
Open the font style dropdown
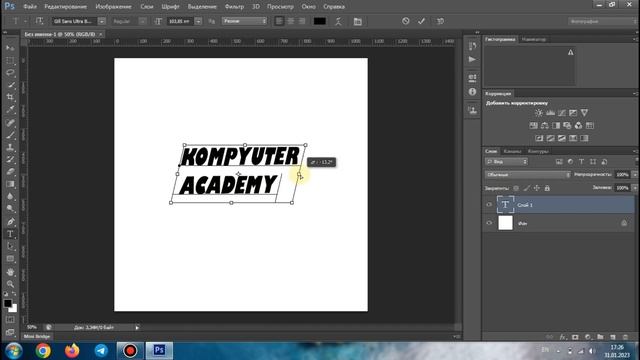coord(142,21)
